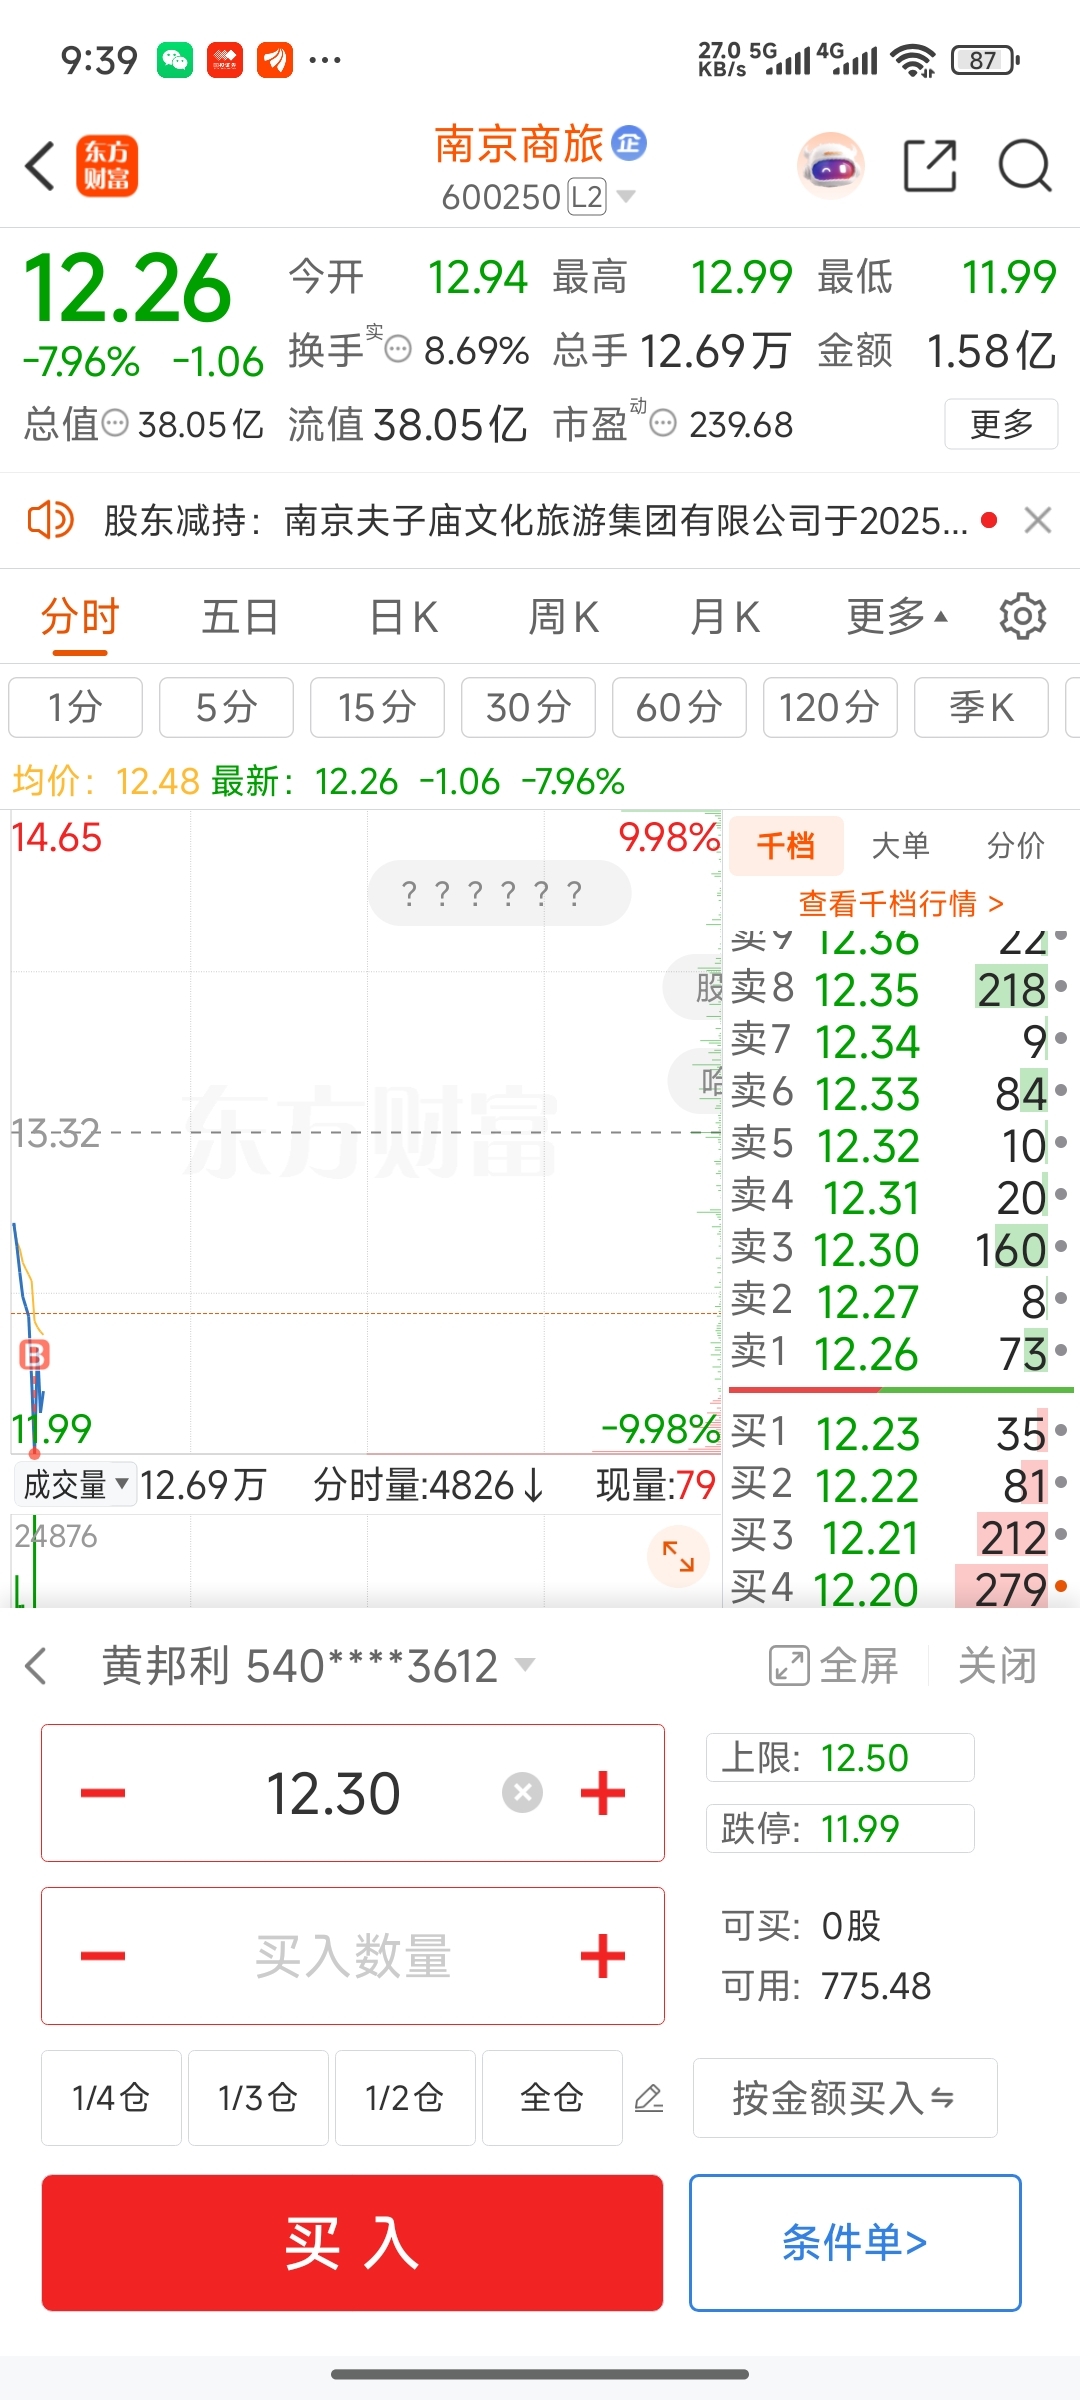
Task: Select the 千档 order book tab
Action: click(786, 846)
